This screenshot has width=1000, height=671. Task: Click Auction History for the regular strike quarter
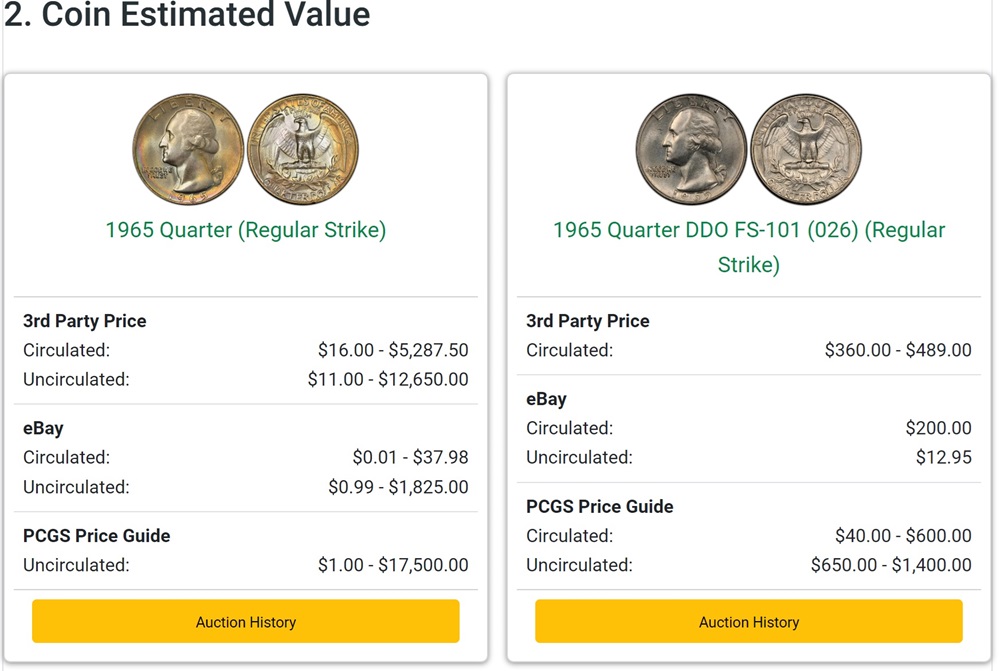tap(245, 621)
